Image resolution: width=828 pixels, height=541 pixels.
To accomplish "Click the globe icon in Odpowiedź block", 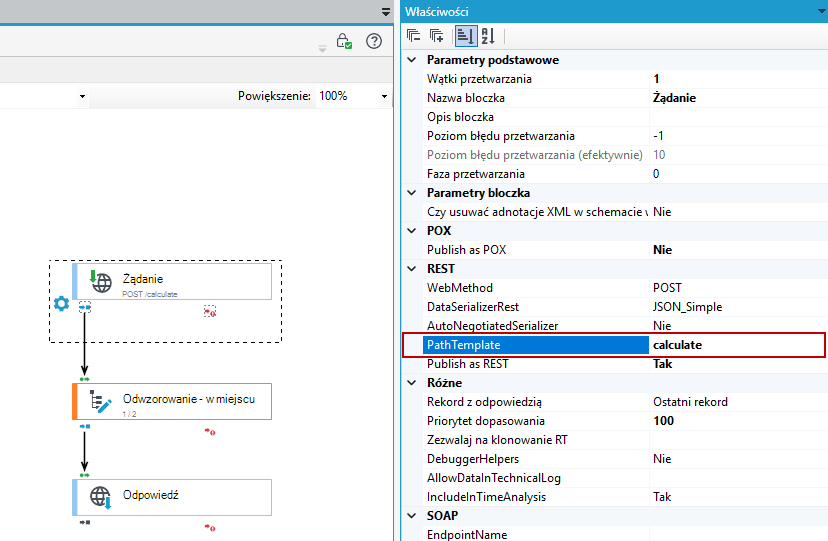I will point(100,497).
